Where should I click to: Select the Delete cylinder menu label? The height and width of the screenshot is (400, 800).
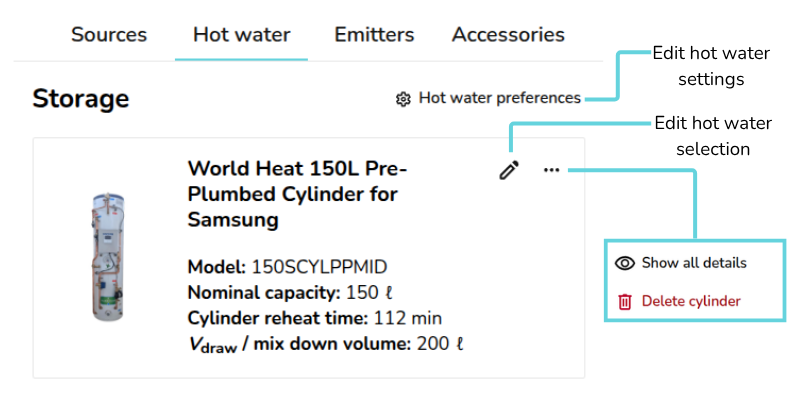tap(691, 301)
